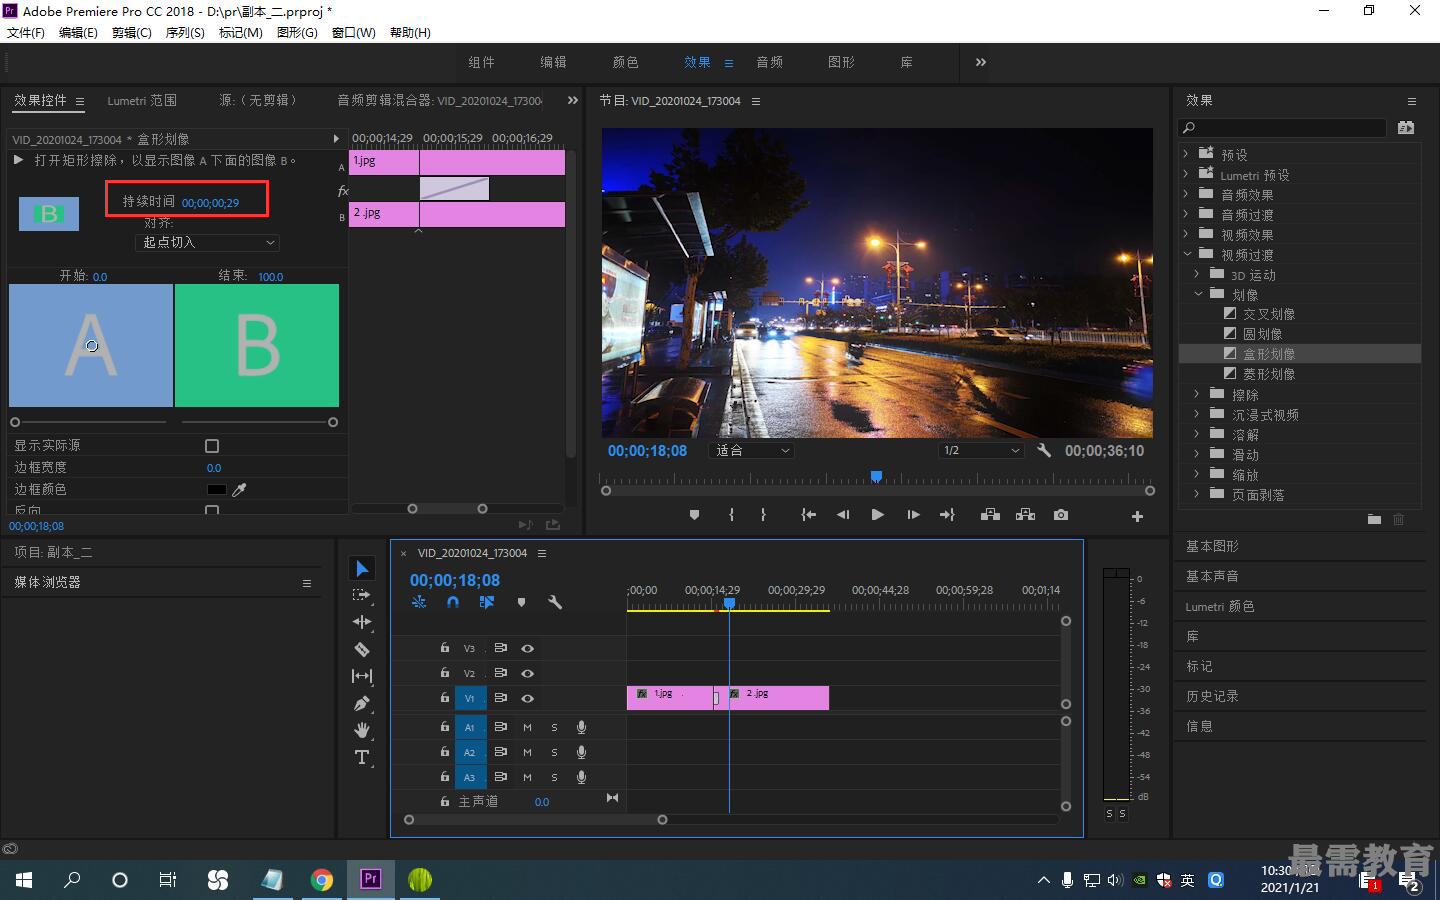The height and width of the screenshot is (900, 1440).
Task: Open the 序列(S) menu
Action: [185, 33]
